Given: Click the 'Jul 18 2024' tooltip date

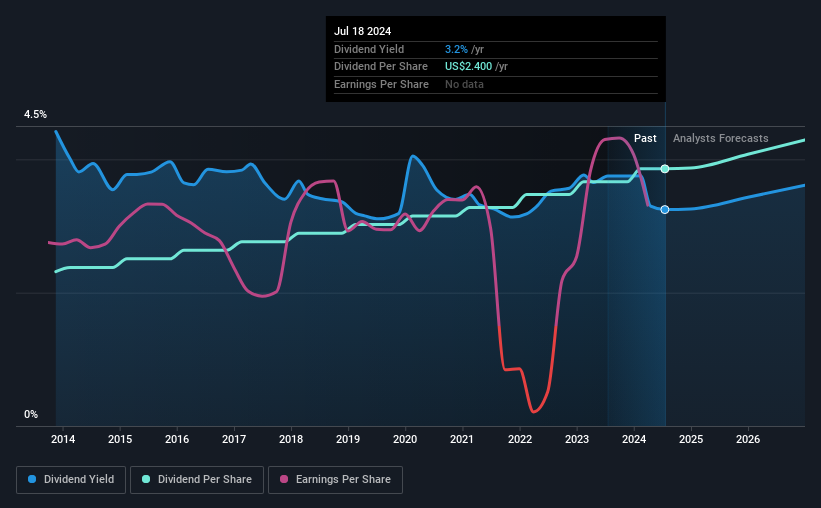Looking at the screenshot, I should [x=362, y=31].
